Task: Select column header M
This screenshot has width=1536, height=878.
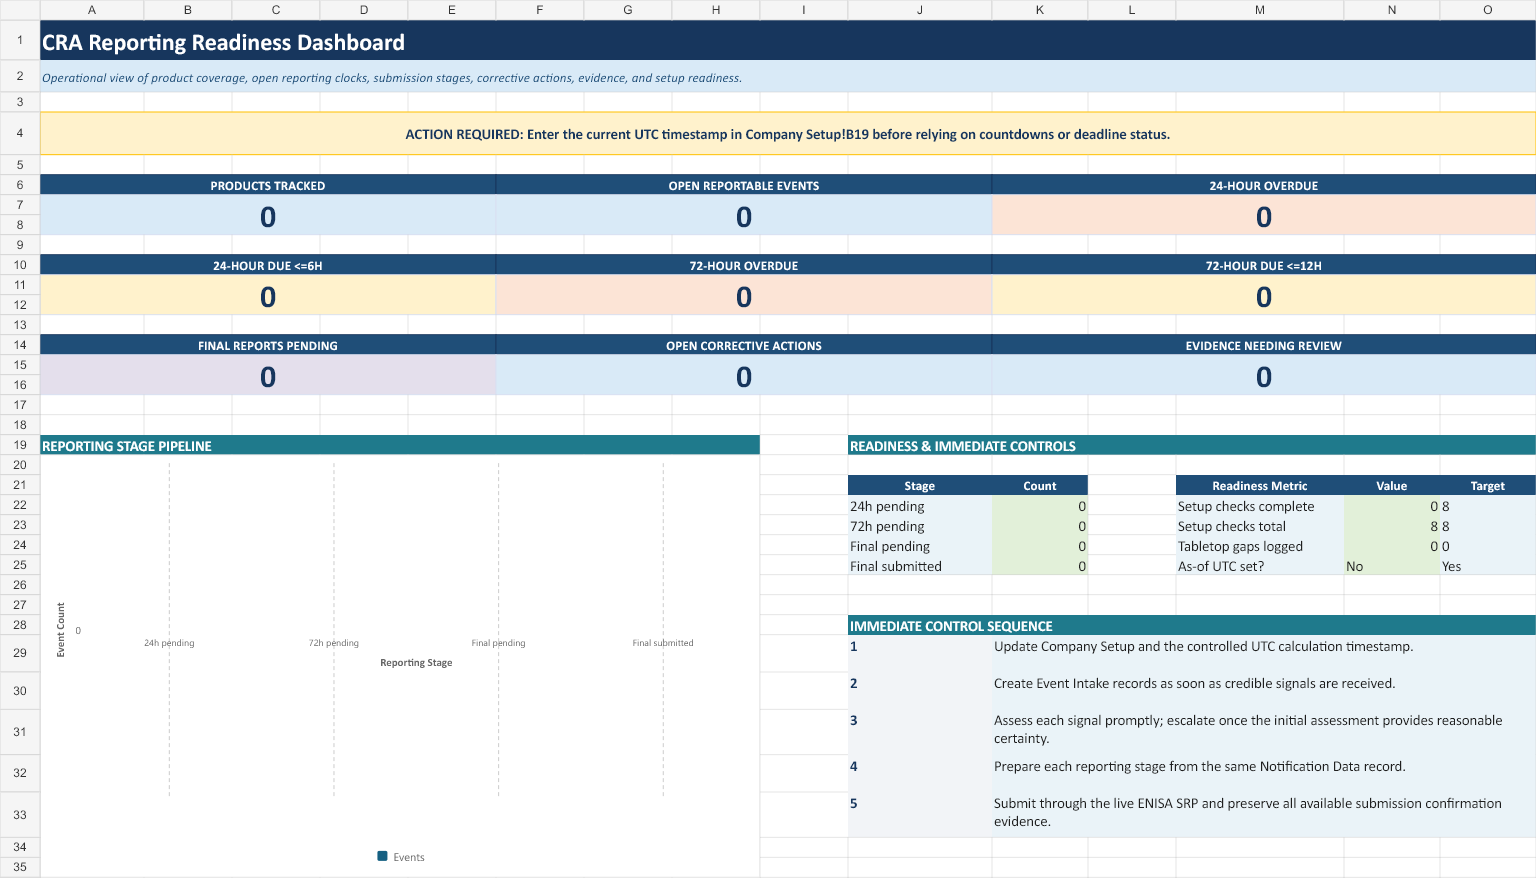Action: point(1260,10)
